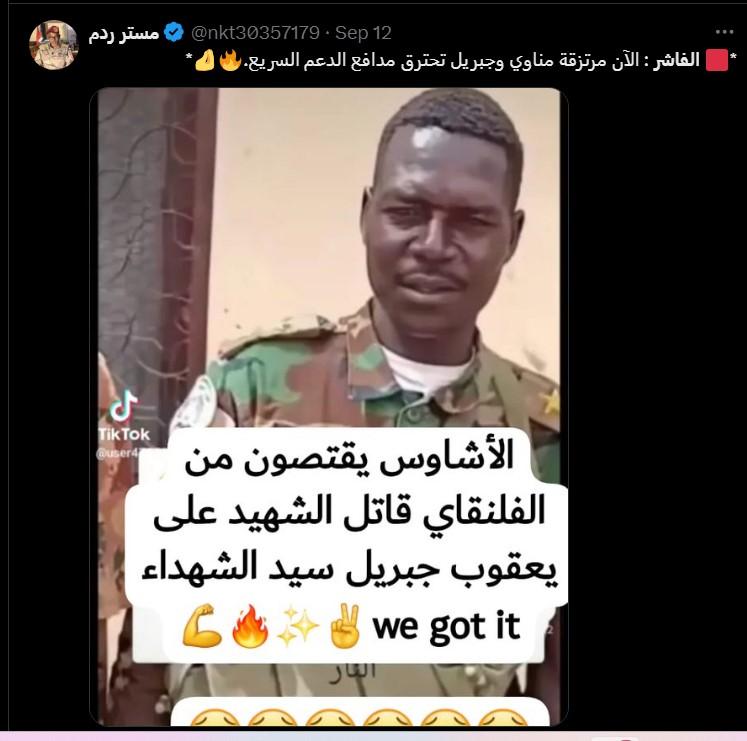
Task: Click the crying emojis row at video bottom
Action: coord(360,717)
